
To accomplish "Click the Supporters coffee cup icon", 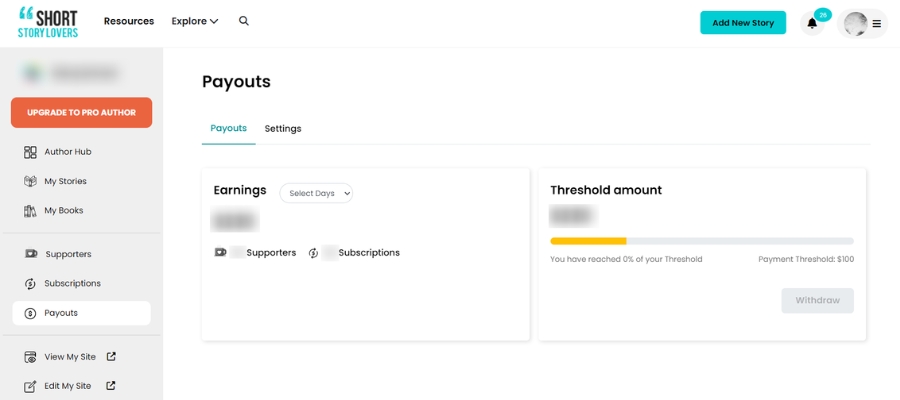I will [31, 254].
